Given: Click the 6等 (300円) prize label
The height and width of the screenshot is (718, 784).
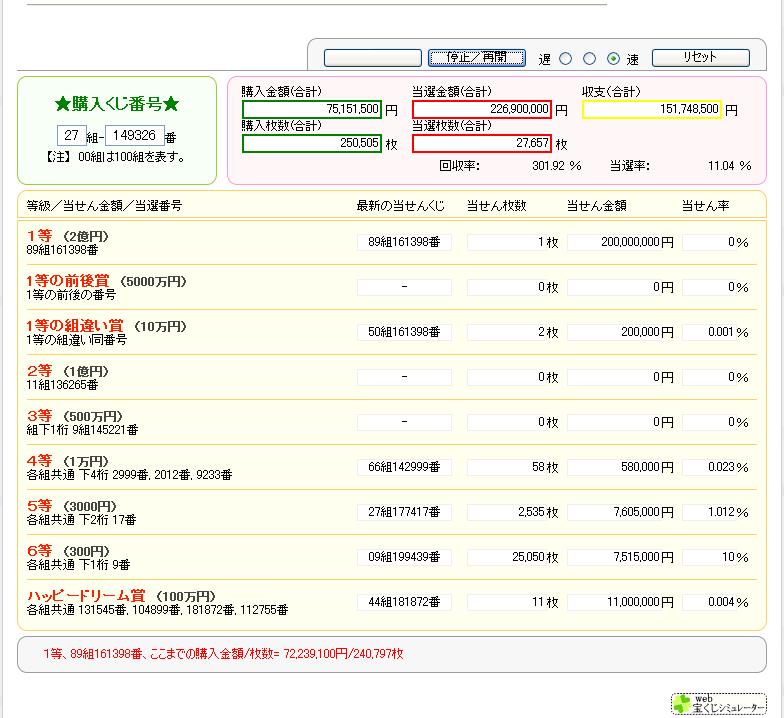Looking at the screenshot, I should [68, 550].
